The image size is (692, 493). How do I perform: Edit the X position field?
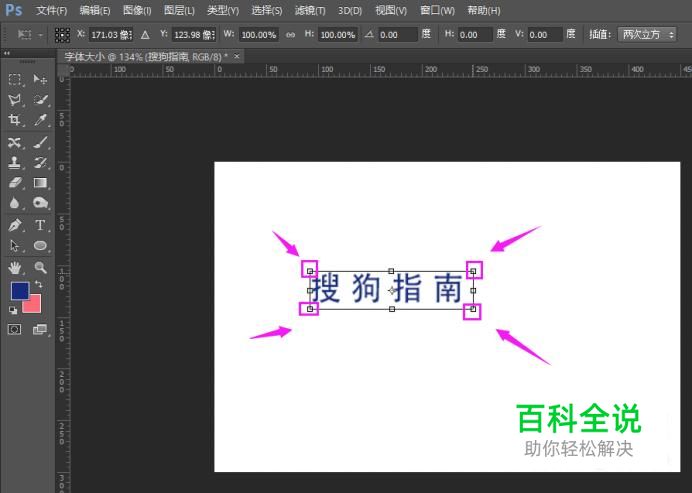point(111,34)
